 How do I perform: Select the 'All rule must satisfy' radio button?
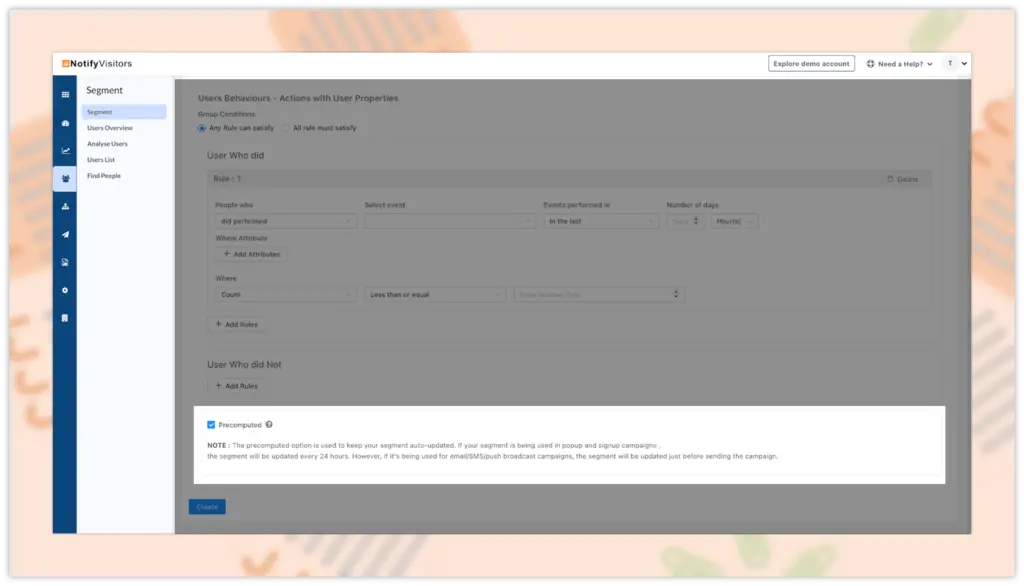285,128
